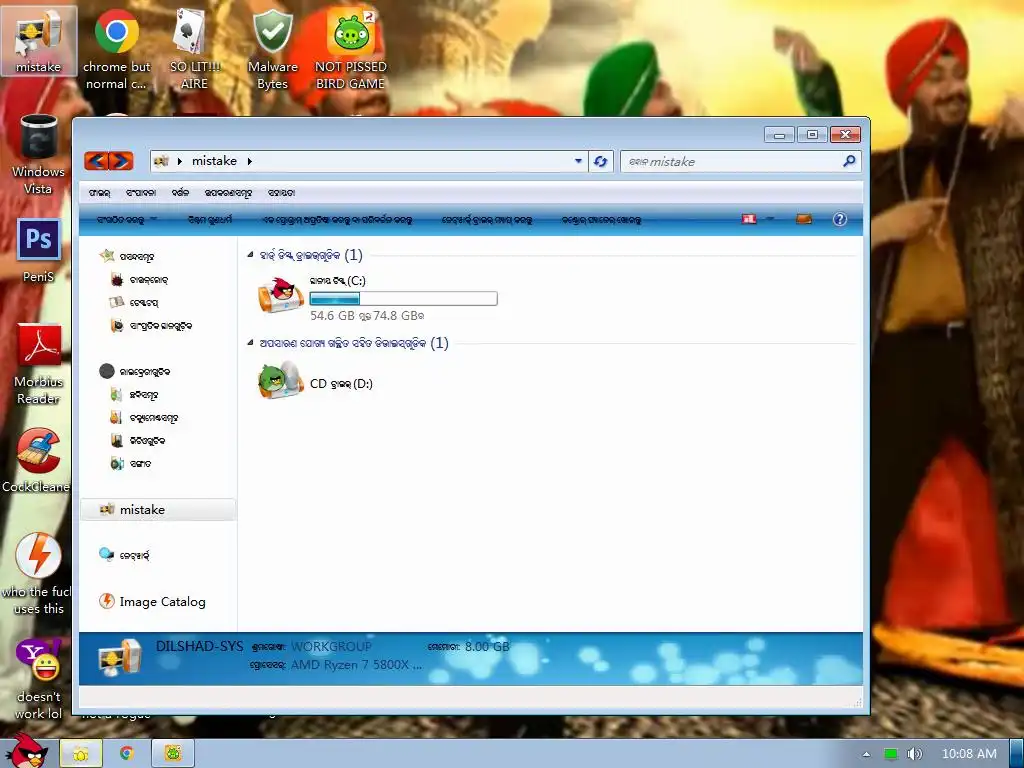Click the blue Help question mark icon
The height and width of the screenshot is (768, 1024).
point(840,219)
